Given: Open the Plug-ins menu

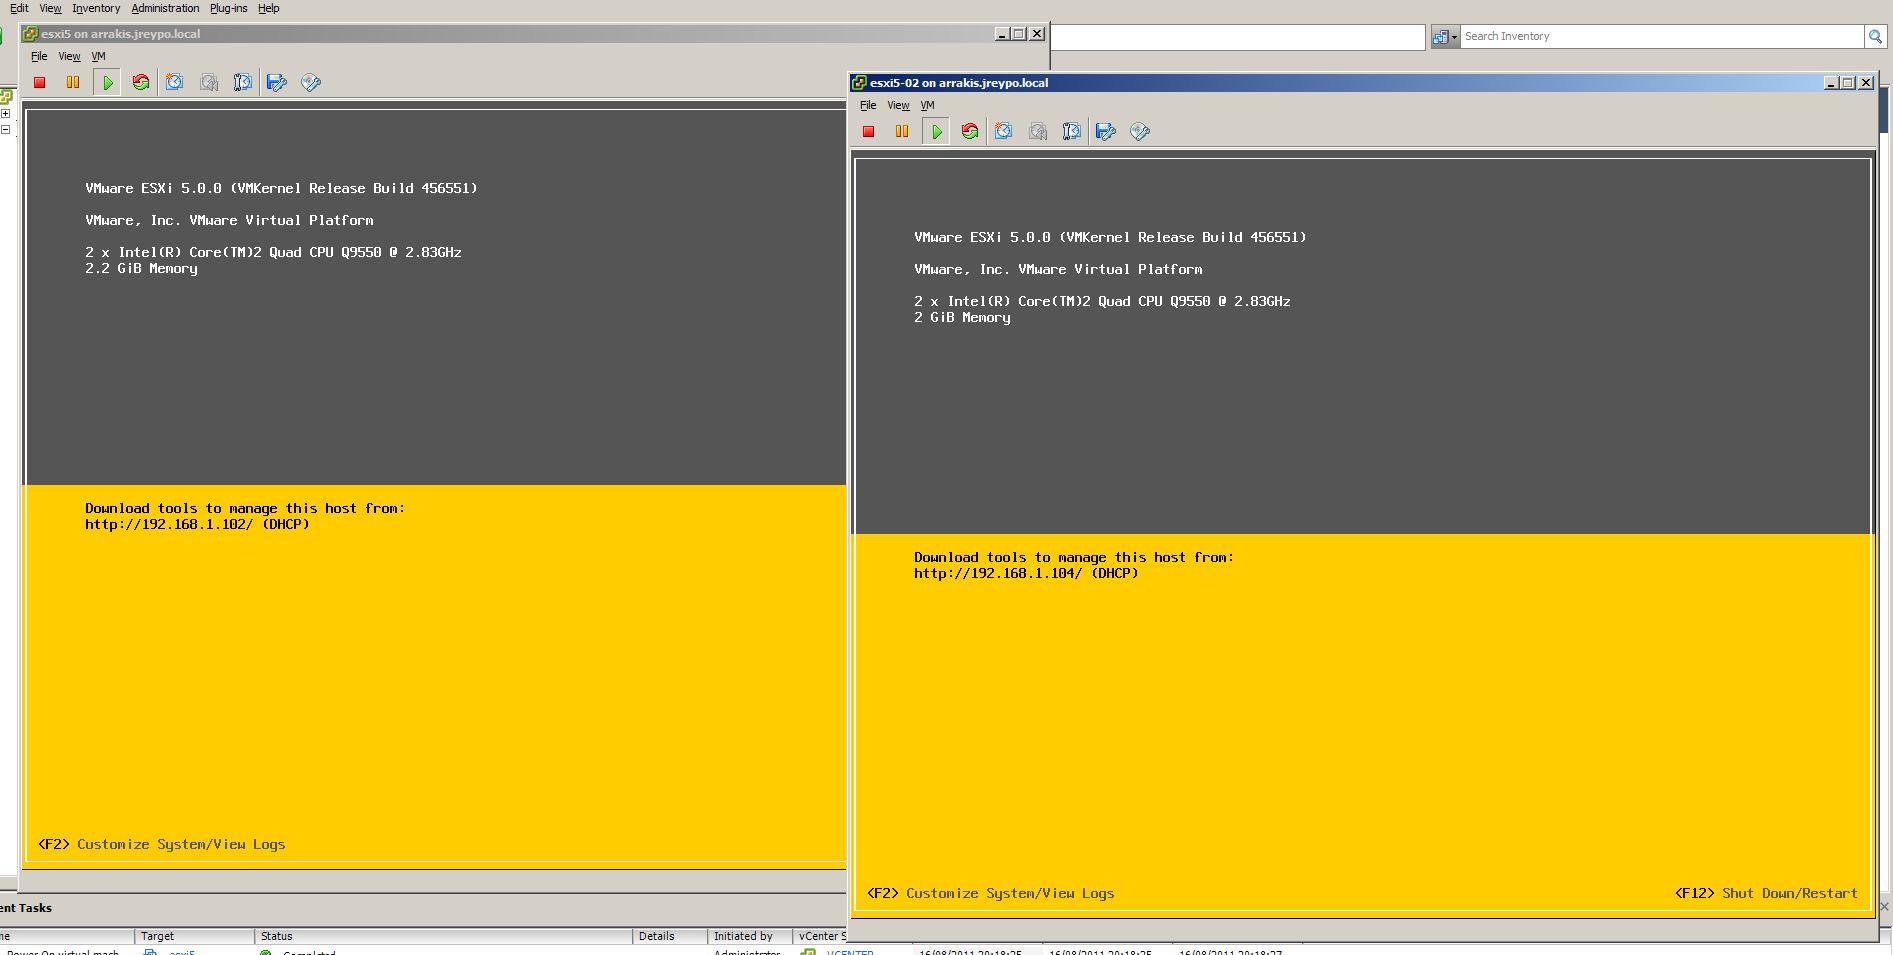Looking at the screenshot, I should coord(228,8).
